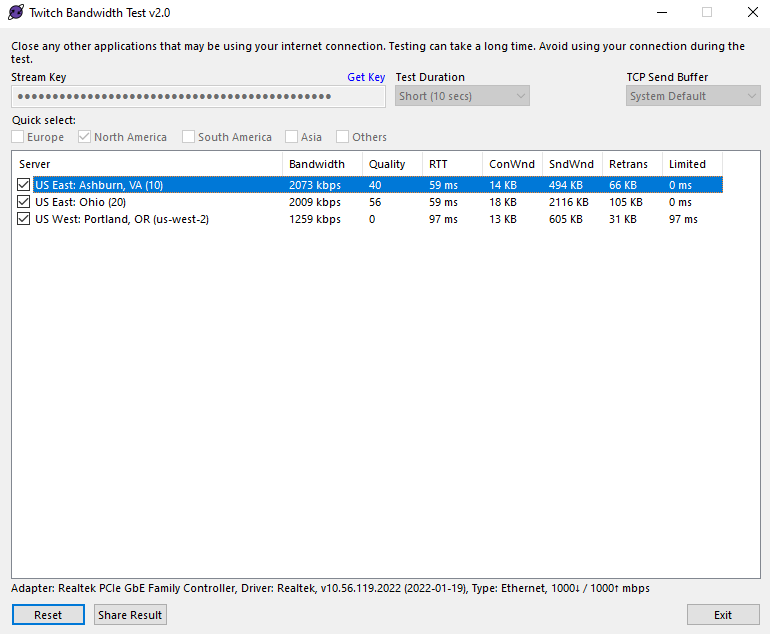The image size is (770, 634).
Task: Click the 14 KB ConWnd value
Action: click(503, 185)
